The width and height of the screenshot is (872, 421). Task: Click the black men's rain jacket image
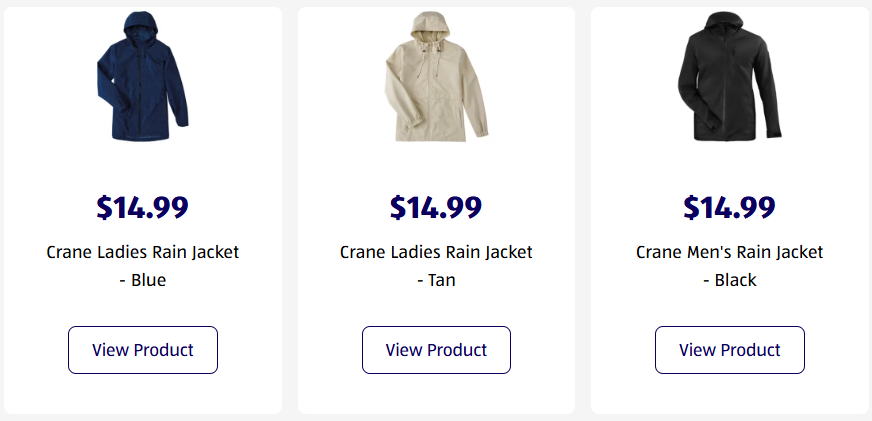pos(729,80)
